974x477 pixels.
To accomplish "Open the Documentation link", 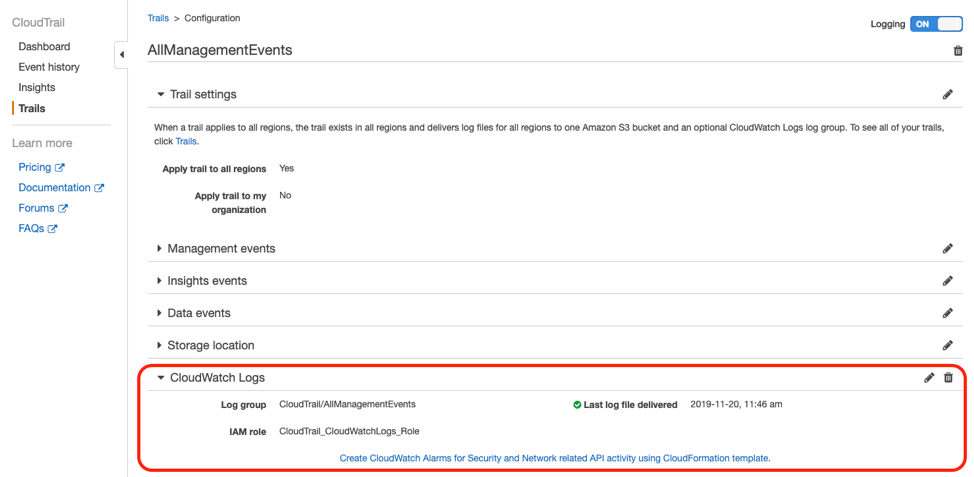I will click(x=54, y=188).
